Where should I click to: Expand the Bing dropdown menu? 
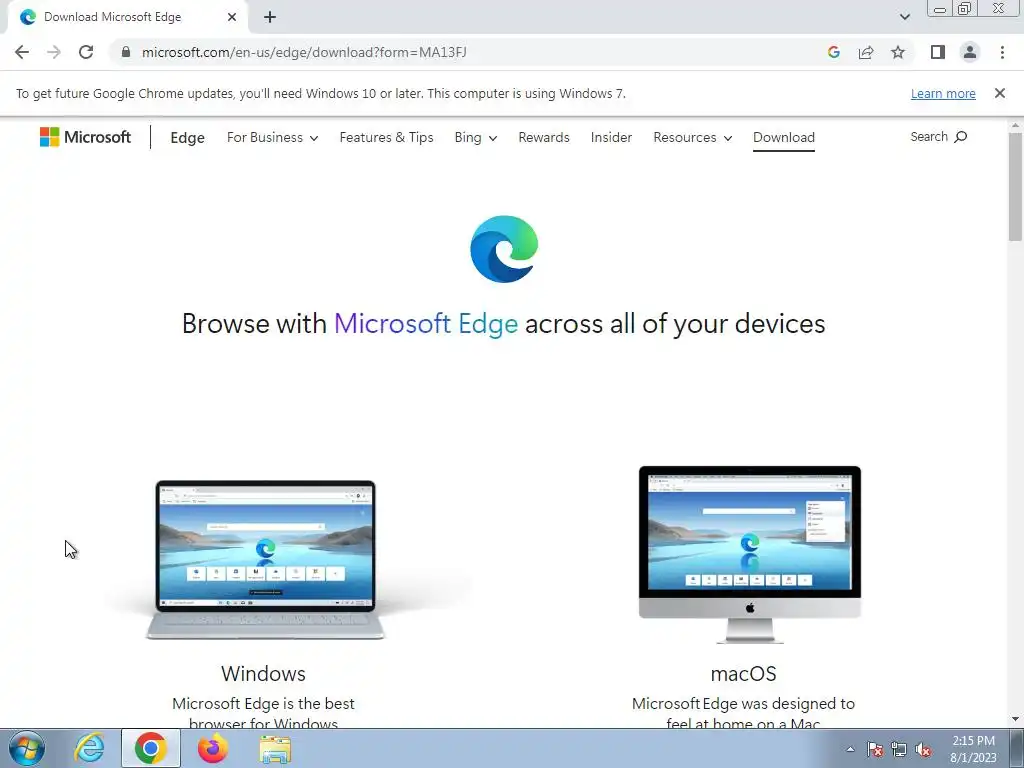475,138
